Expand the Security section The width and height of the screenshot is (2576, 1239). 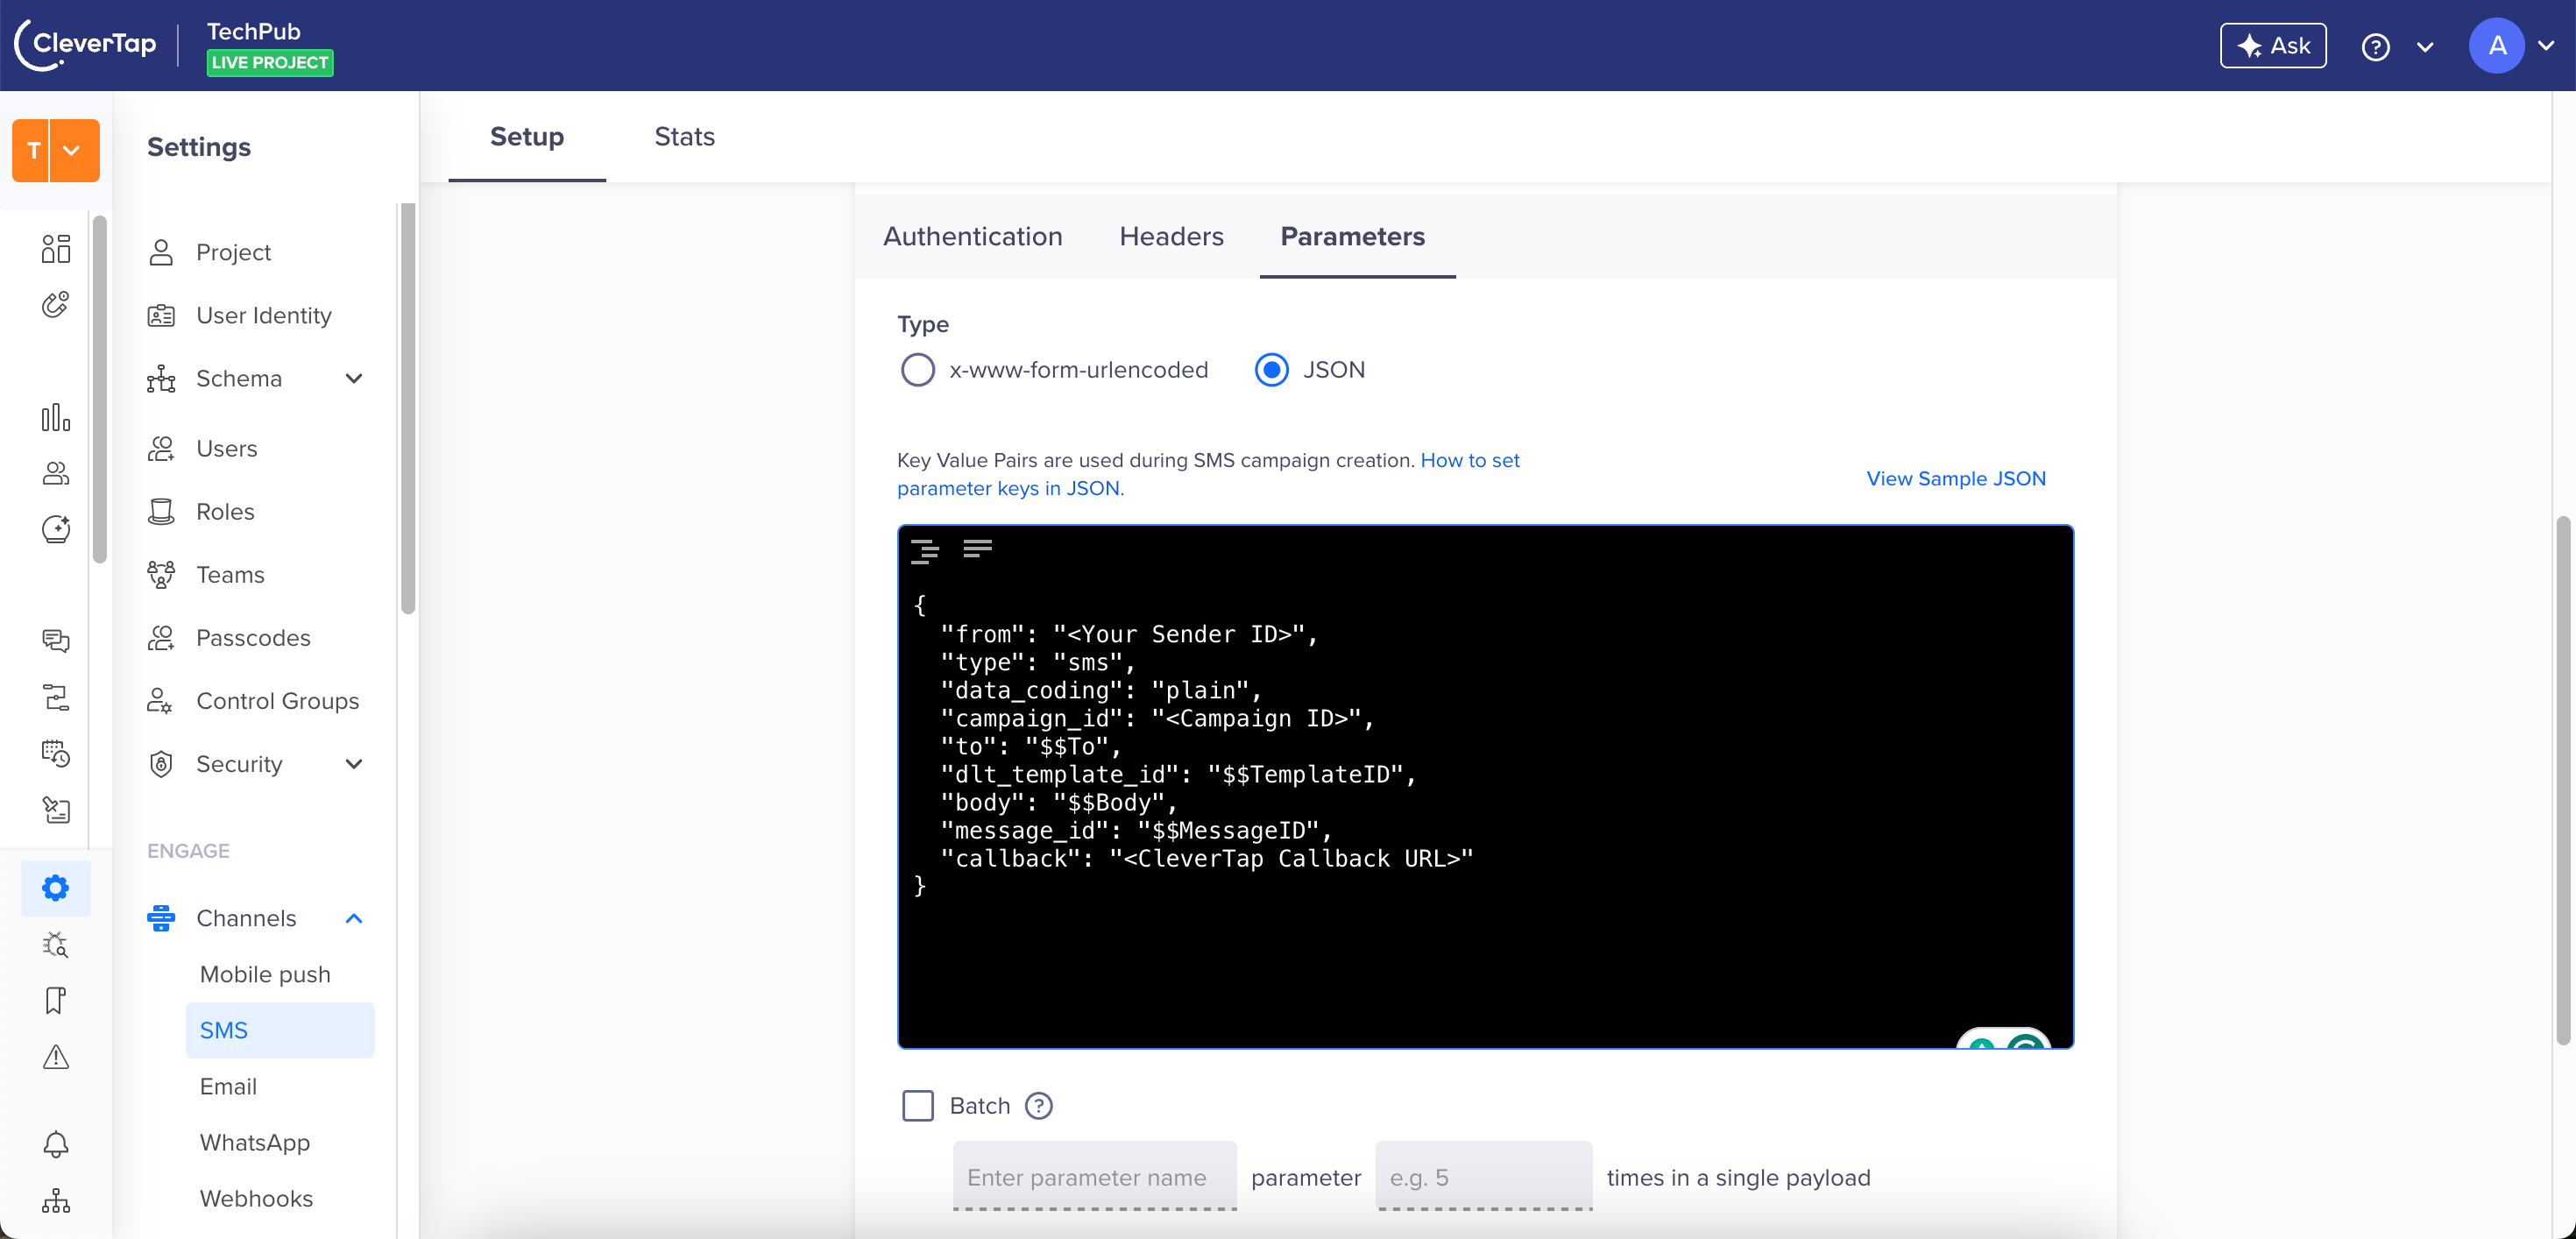click(353, 764)
